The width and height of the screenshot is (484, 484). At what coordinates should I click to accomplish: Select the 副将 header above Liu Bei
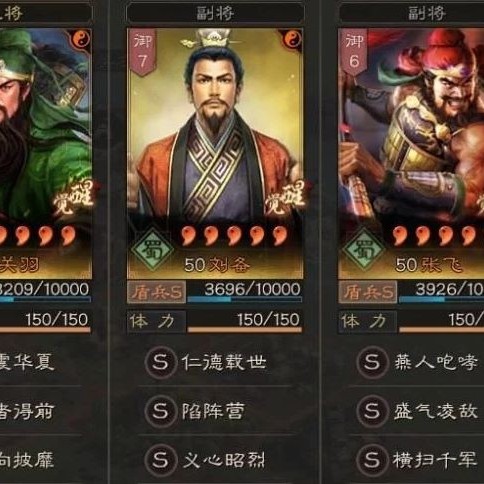click(215, 13)
